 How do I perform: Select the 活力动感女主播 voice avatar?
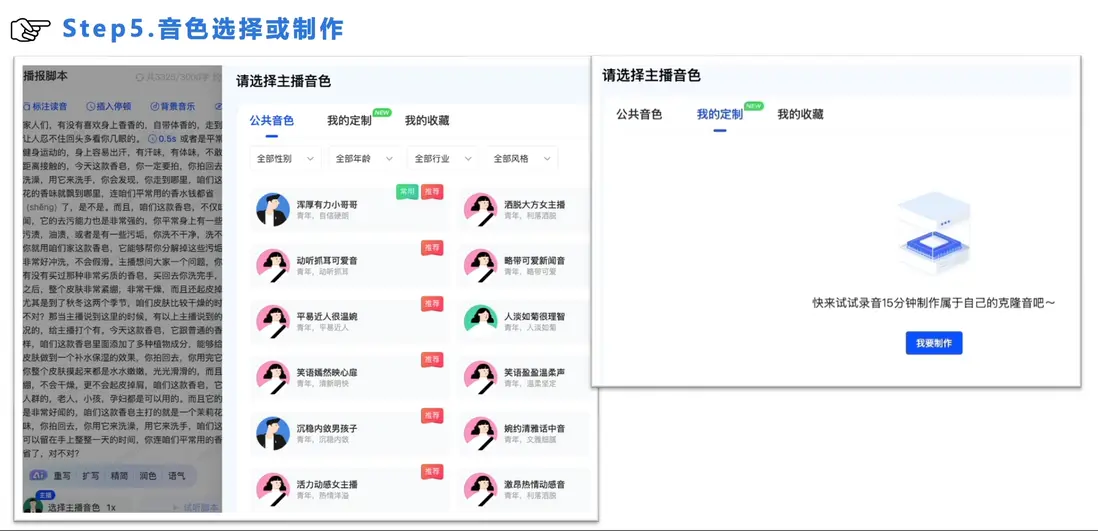tap(273, 490)
